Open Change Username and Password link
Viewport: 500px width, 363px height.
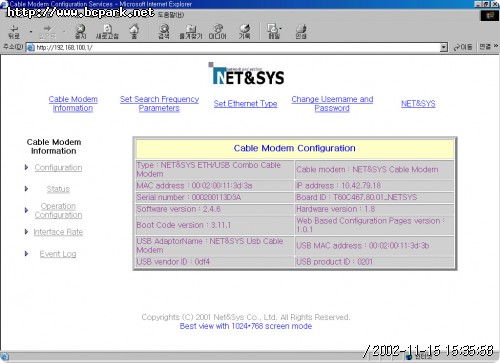click(x=332, y=104)
